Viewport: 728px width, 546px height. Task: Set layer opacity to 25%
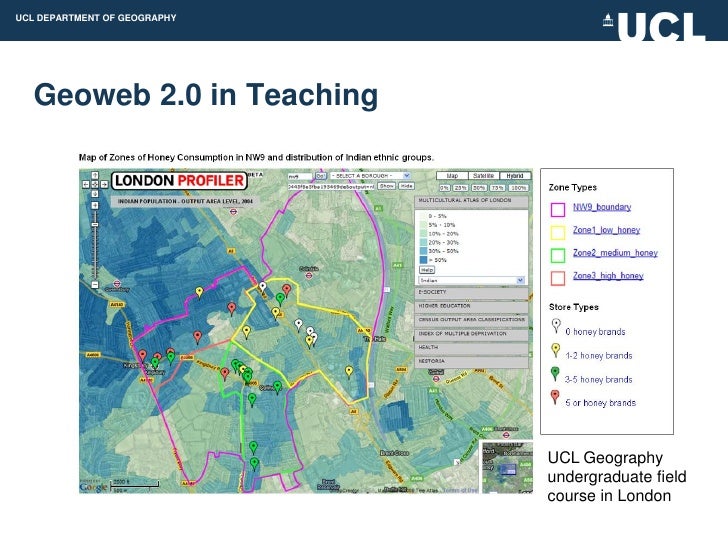pyautogui.click(x=460, y=188)
